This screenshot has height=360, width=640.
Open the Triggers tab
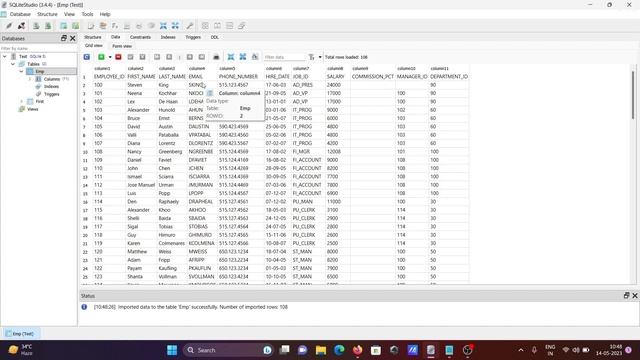click(193, 37)
